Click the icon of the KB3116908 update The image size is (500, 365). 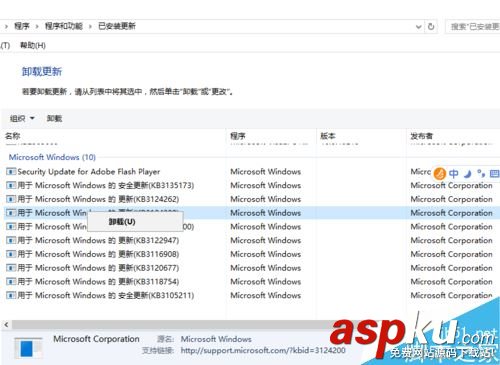coord(11,254)
